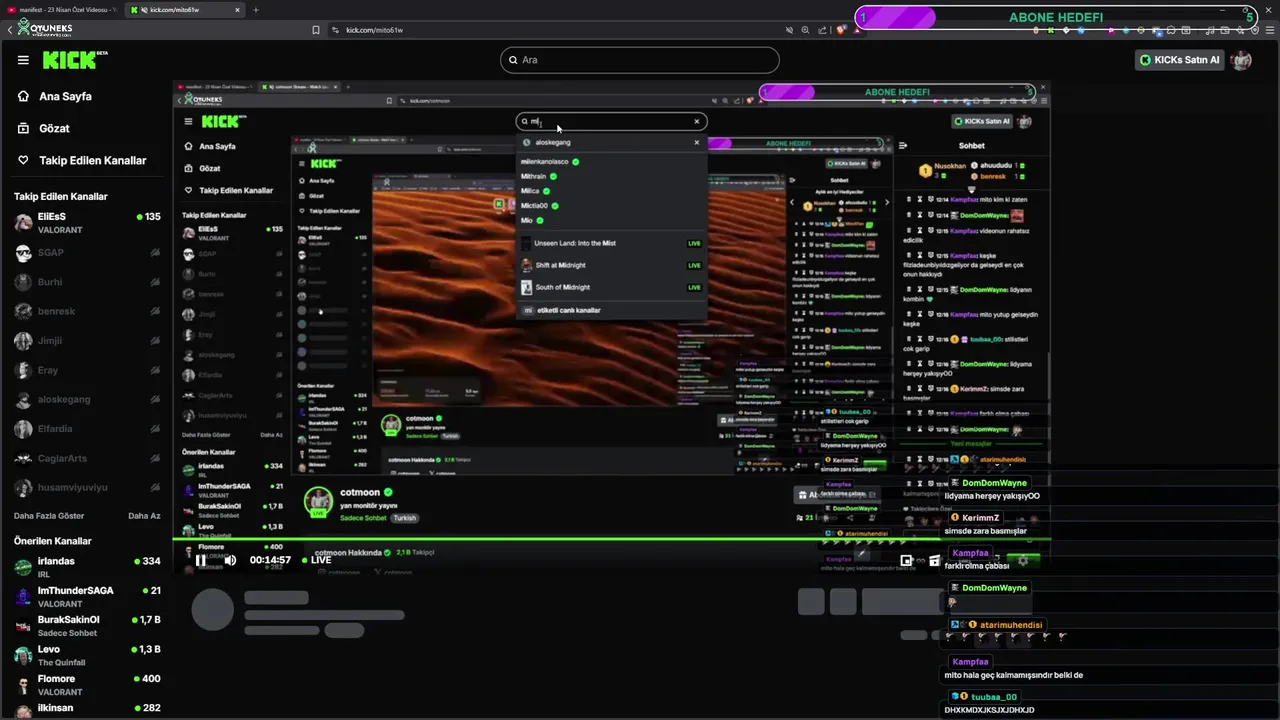The height and width of the screenshot is (720, 1280).
Task: Select Elfardia in followed channels
Action: click(x=87, y=429)
